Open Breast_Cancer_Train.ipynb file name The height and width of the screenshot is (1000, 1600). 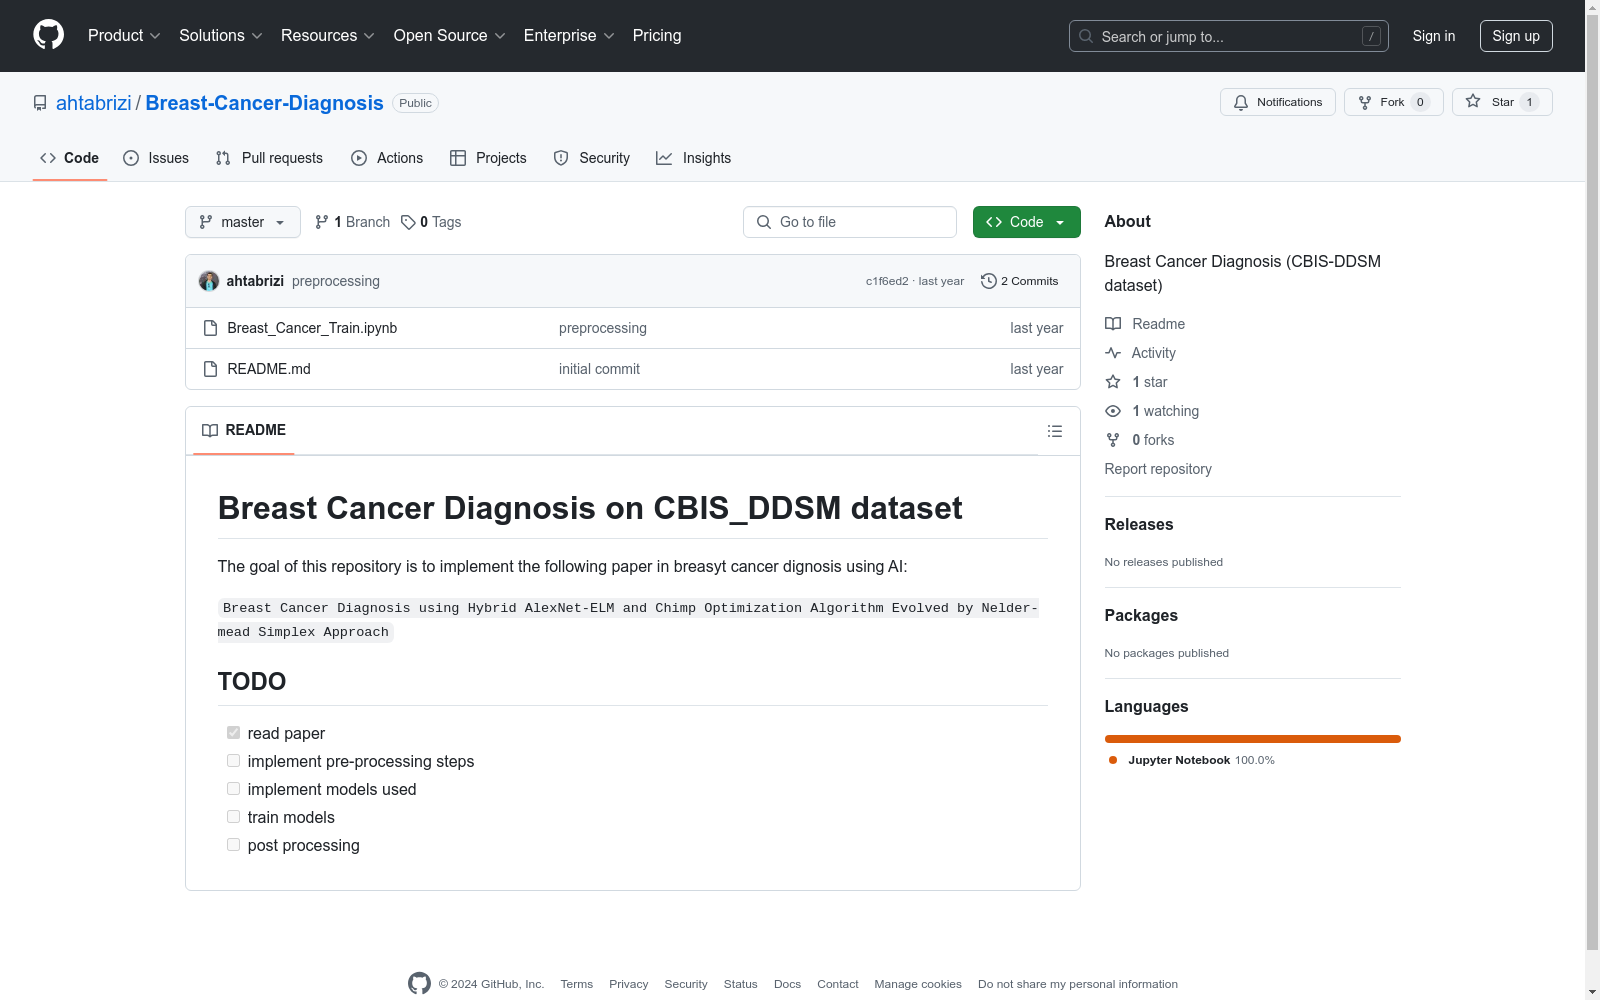(x=312, y=328)
